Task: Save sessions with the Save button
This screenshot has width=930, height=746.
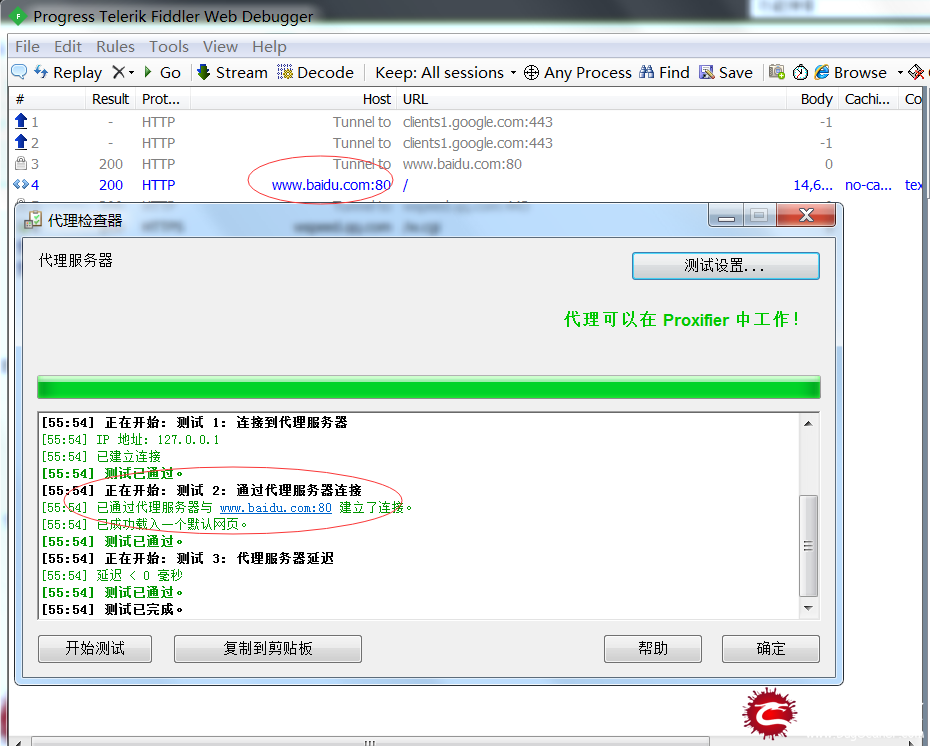Action: click(726, 72)
